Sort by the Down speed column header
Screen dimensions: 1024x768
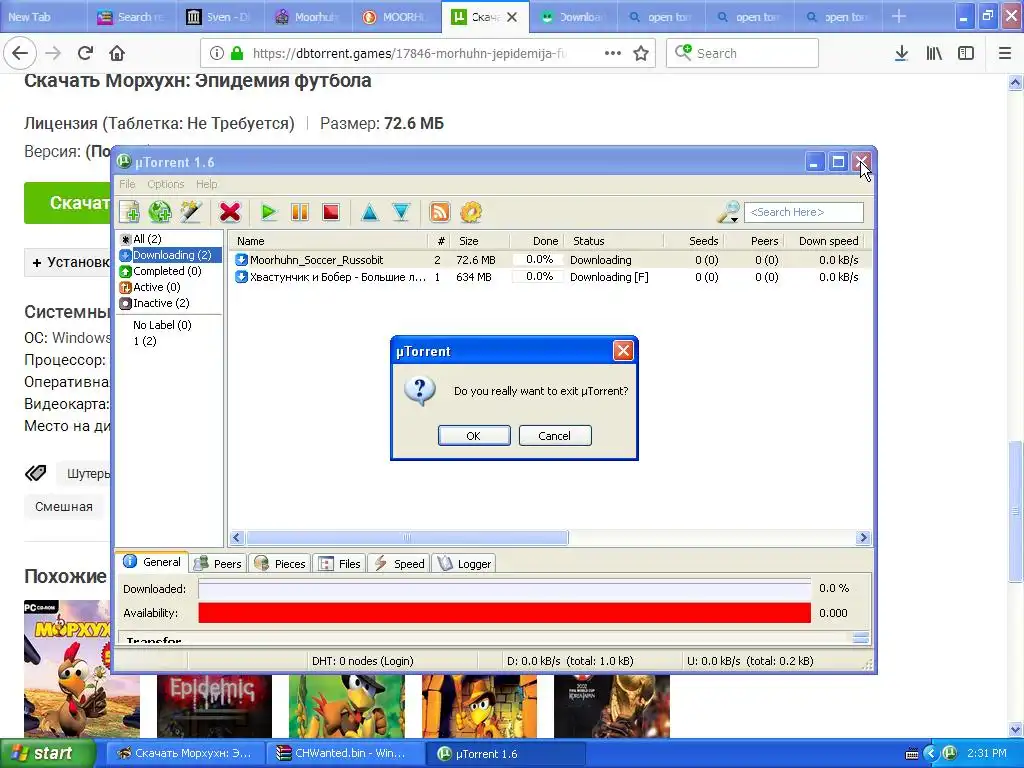825,241
